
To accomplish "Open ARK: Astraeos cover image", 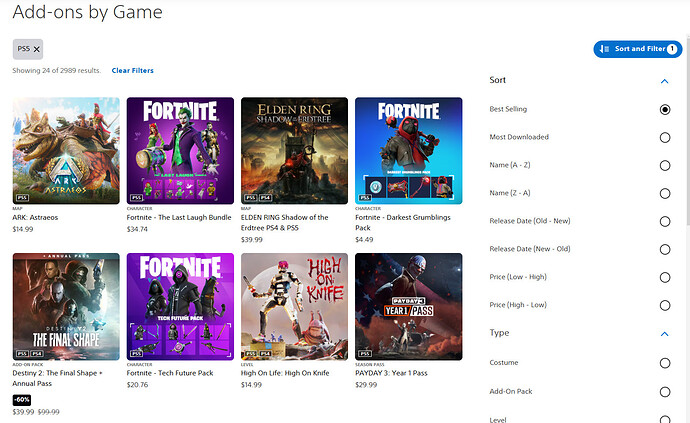I will point(66,151).
